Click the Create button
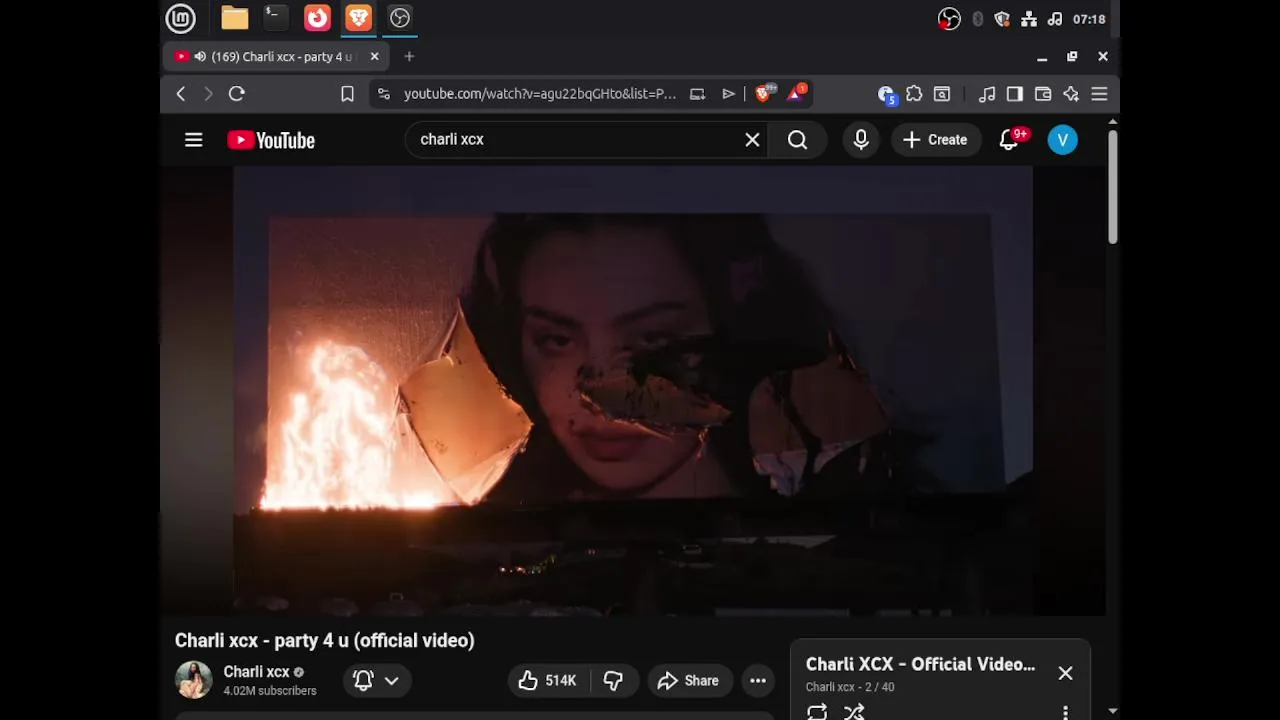This screenshot has height=720, width=1280. 936,140
